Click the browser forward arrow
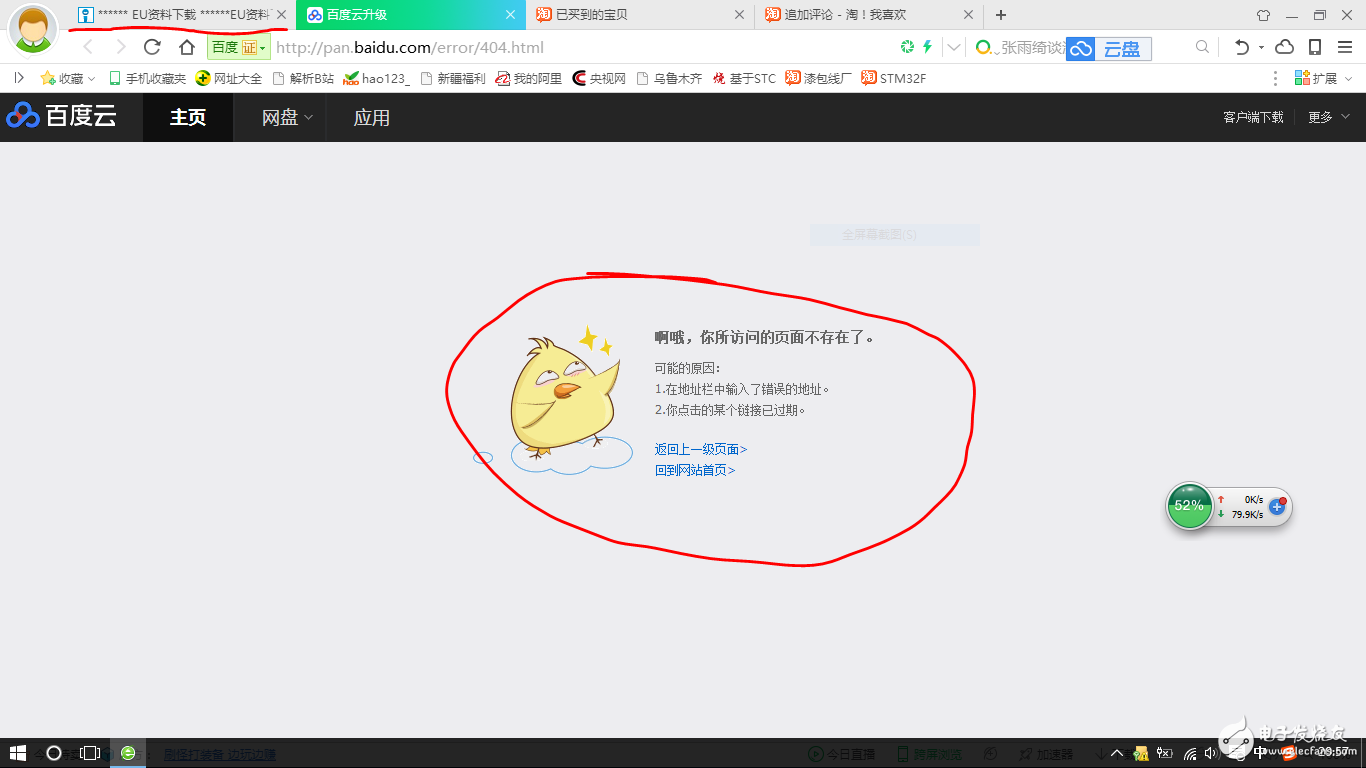The height and width of the screenshot is (768, 1366). 120,47
